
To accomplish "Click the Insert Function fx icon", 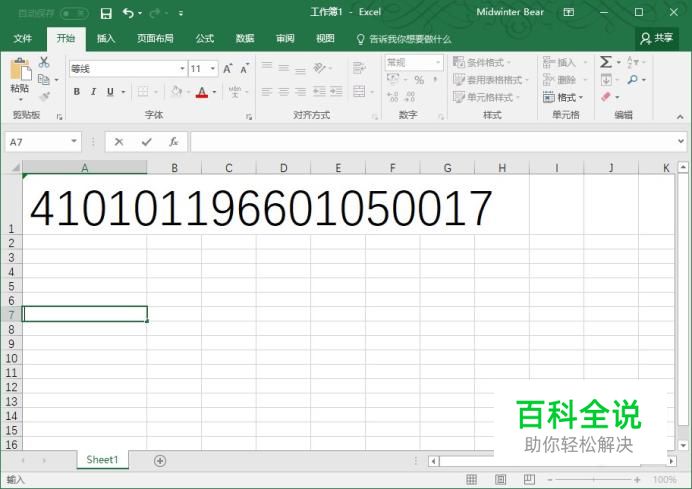I will point(174,142).
